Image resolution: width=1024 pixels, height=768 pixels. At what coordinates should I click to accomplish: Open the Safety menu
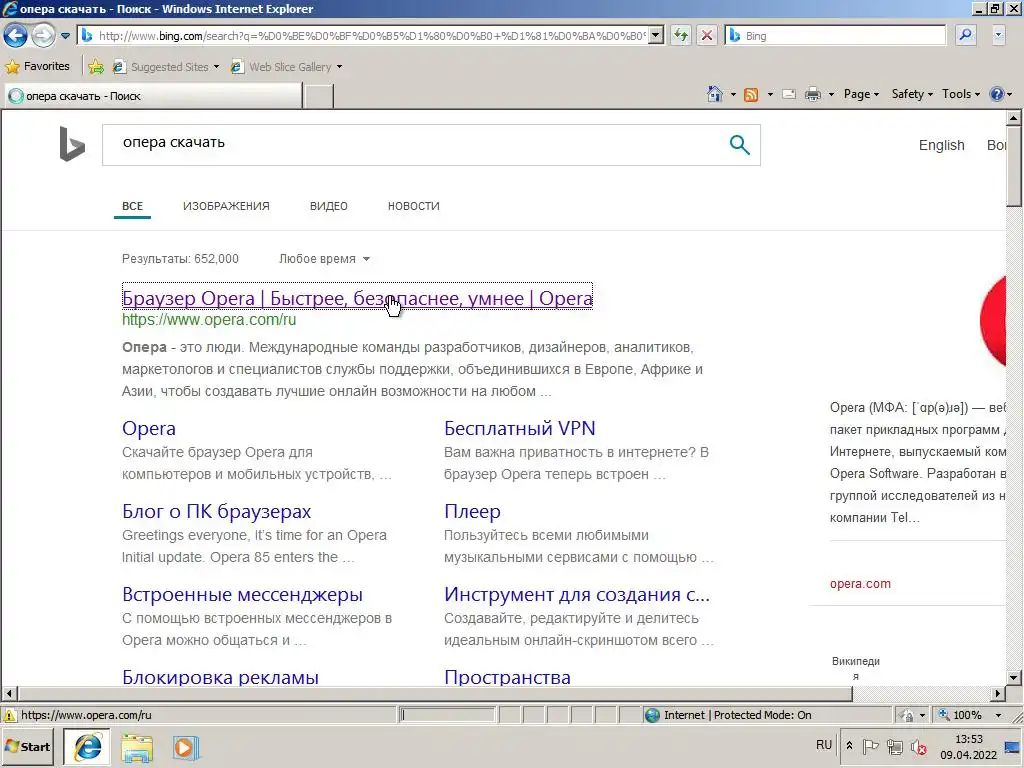tap(912, 94)
